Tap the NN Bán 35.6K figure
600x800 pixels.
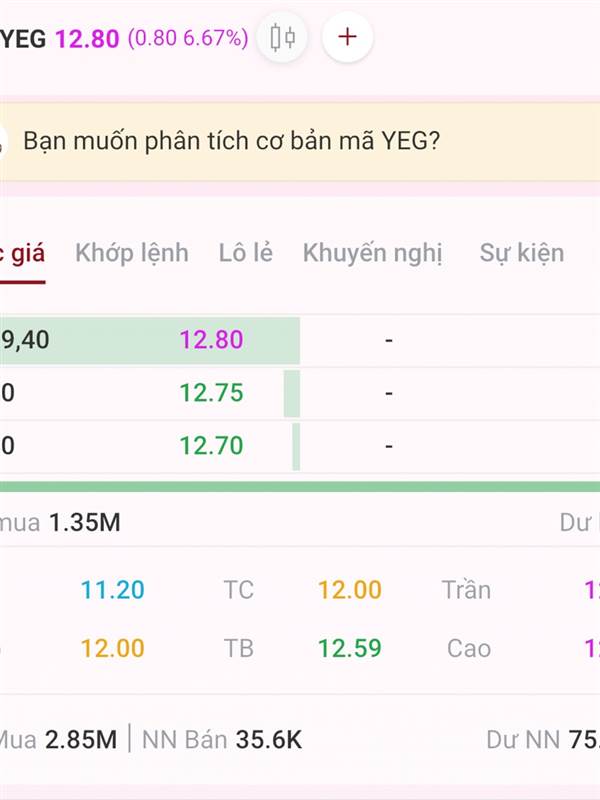[222, 740]
